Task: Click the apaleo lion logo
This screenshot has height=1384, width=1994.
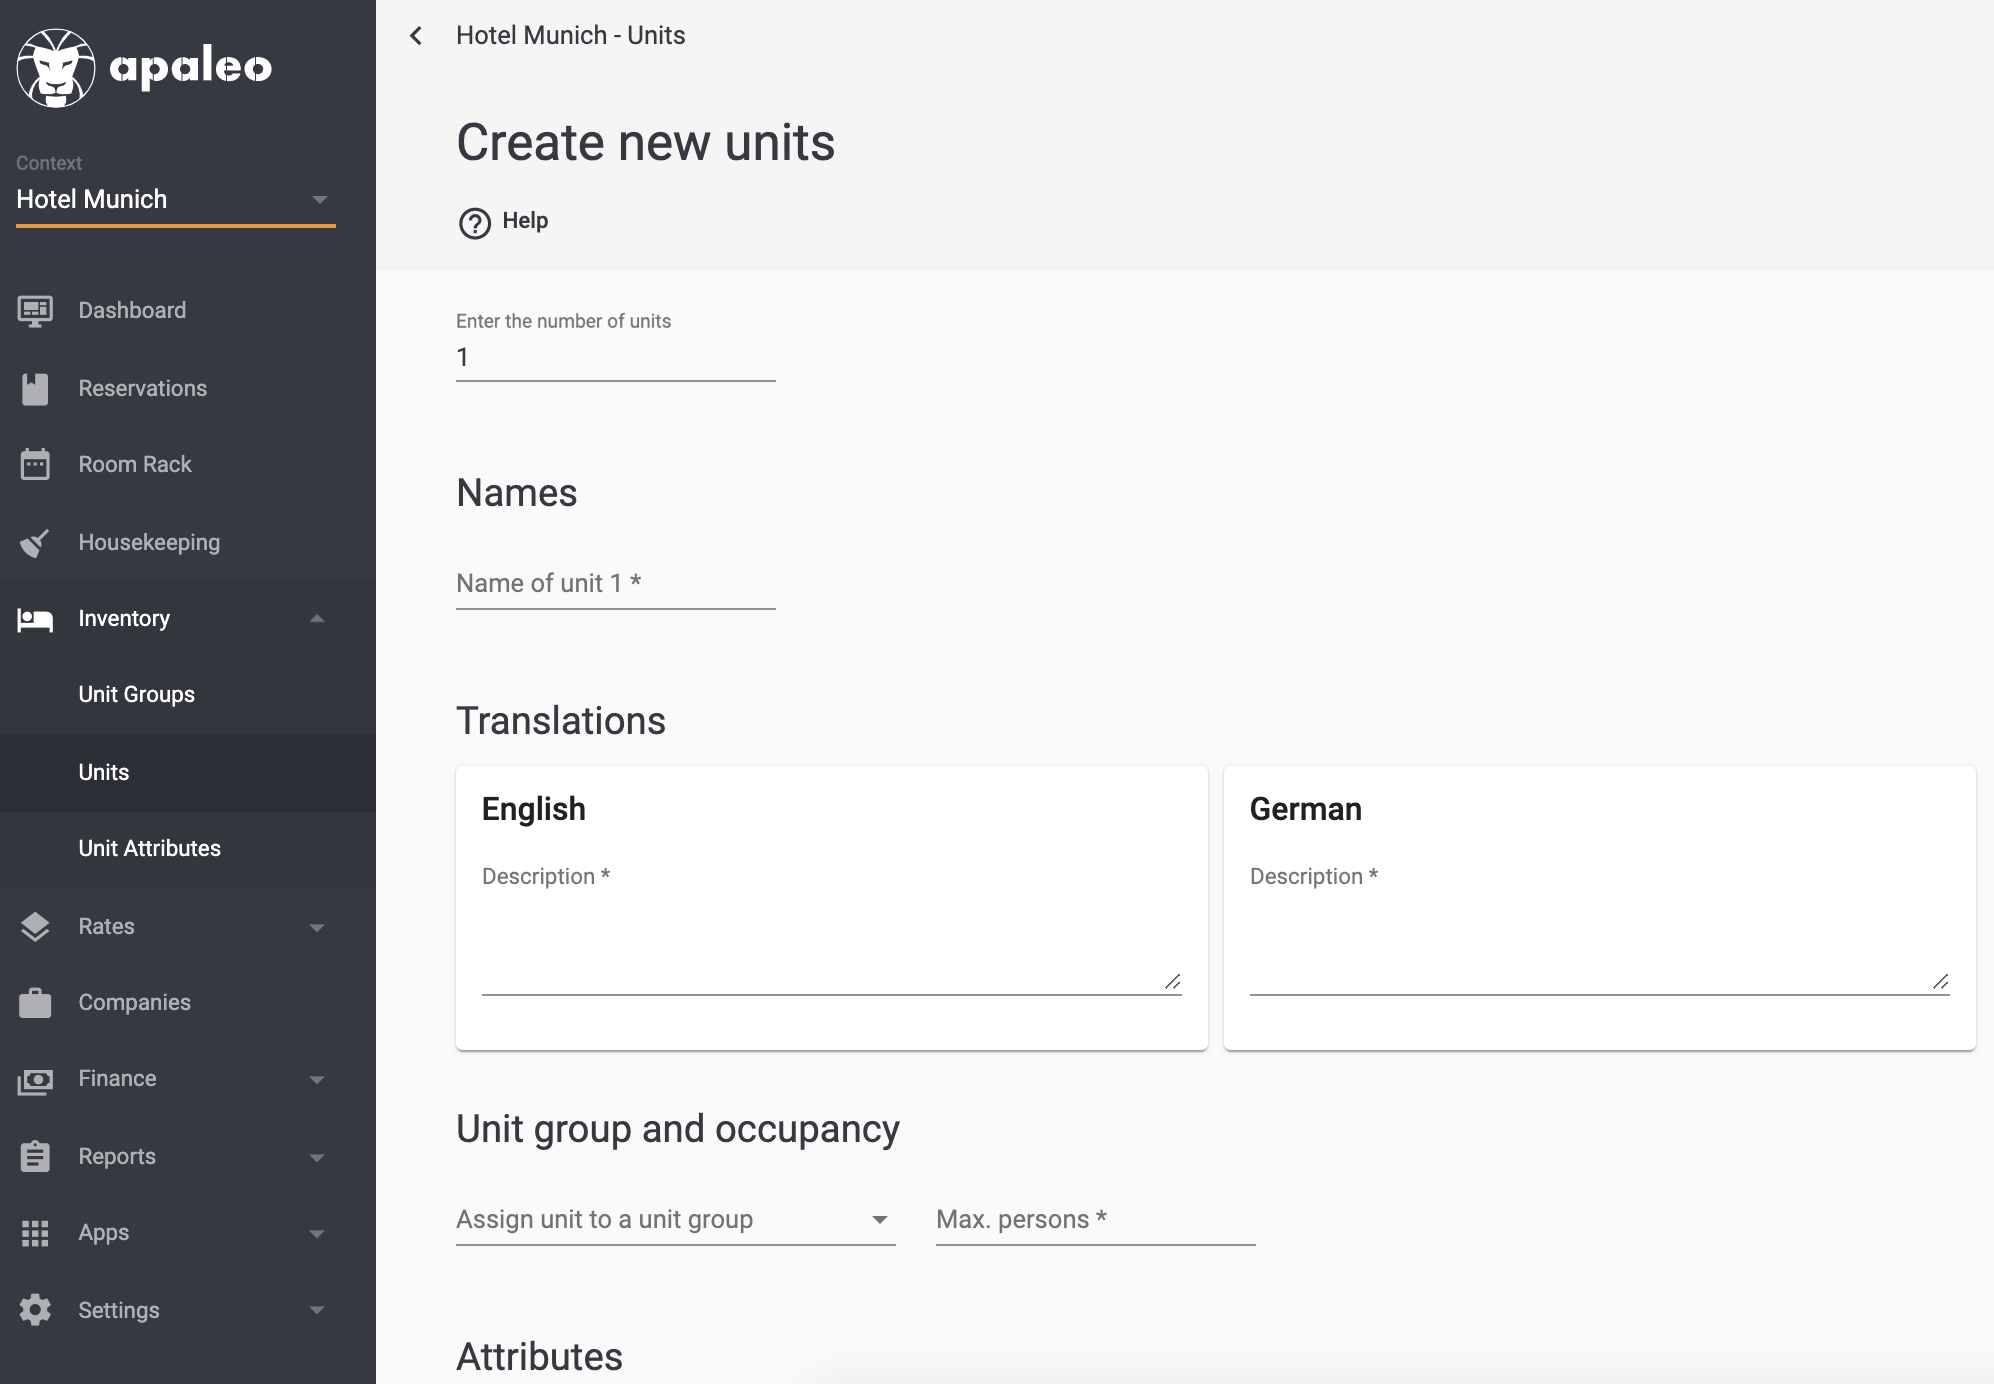Action: pos(56,68)
